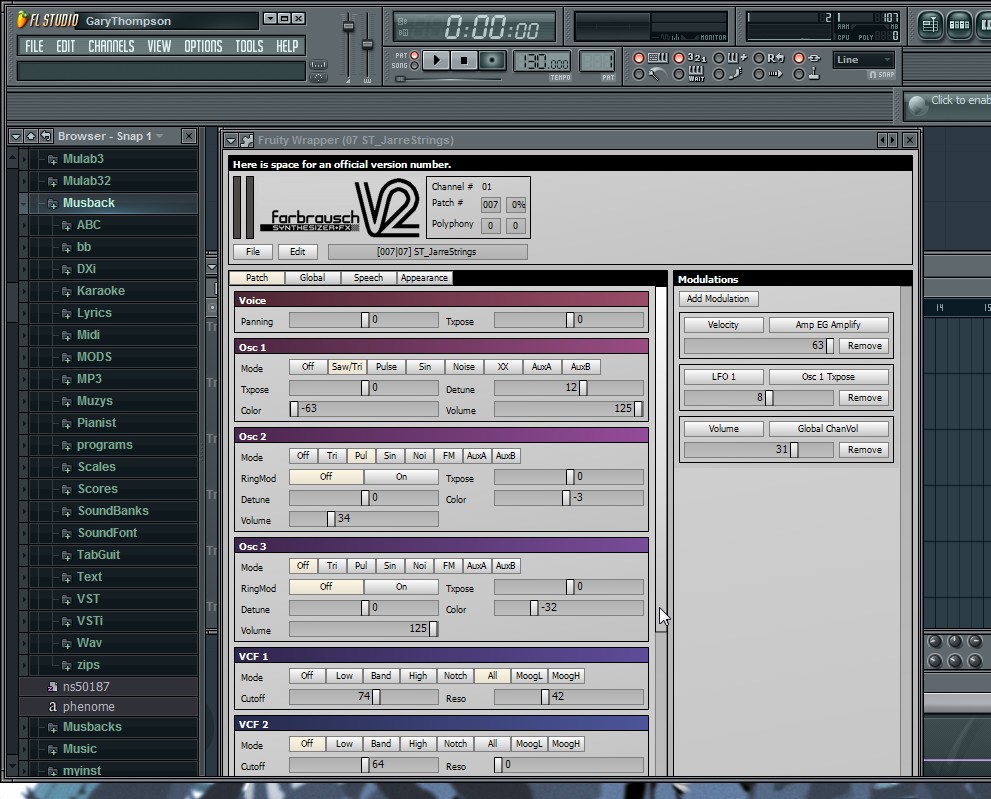Click the tempo display 130.000
Viewport: 991px width, 799px height.
tap(542, 62)
